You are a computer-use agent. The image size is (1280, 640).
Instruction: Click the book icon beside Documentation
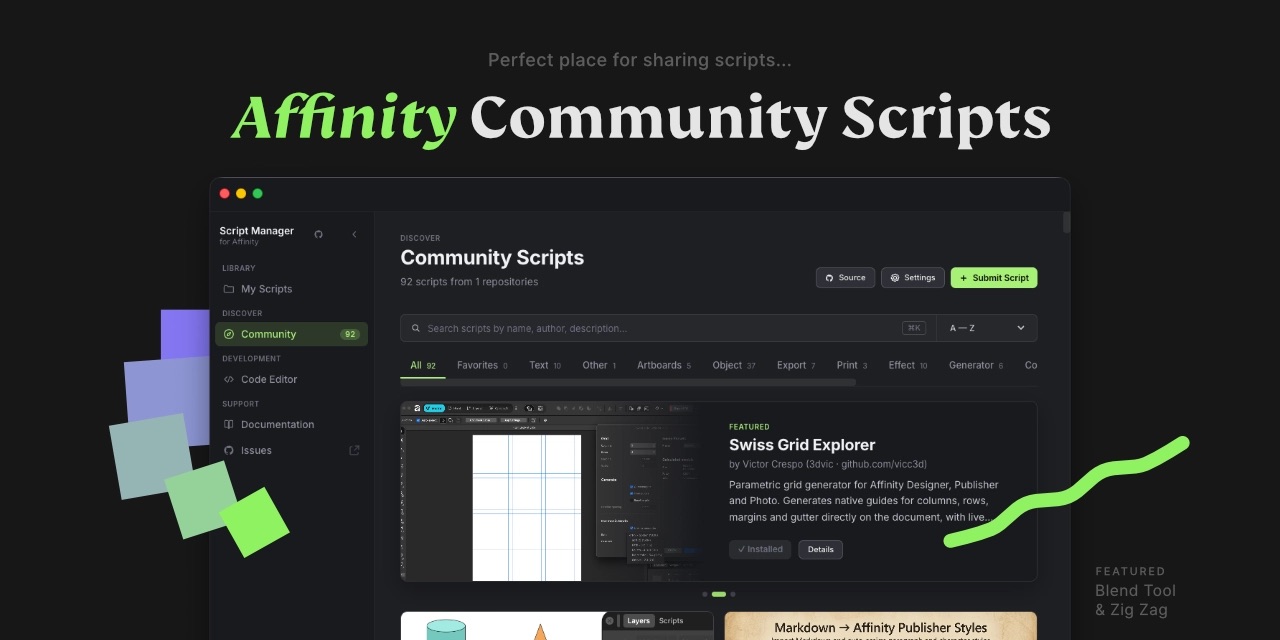(x=229, y=424)
